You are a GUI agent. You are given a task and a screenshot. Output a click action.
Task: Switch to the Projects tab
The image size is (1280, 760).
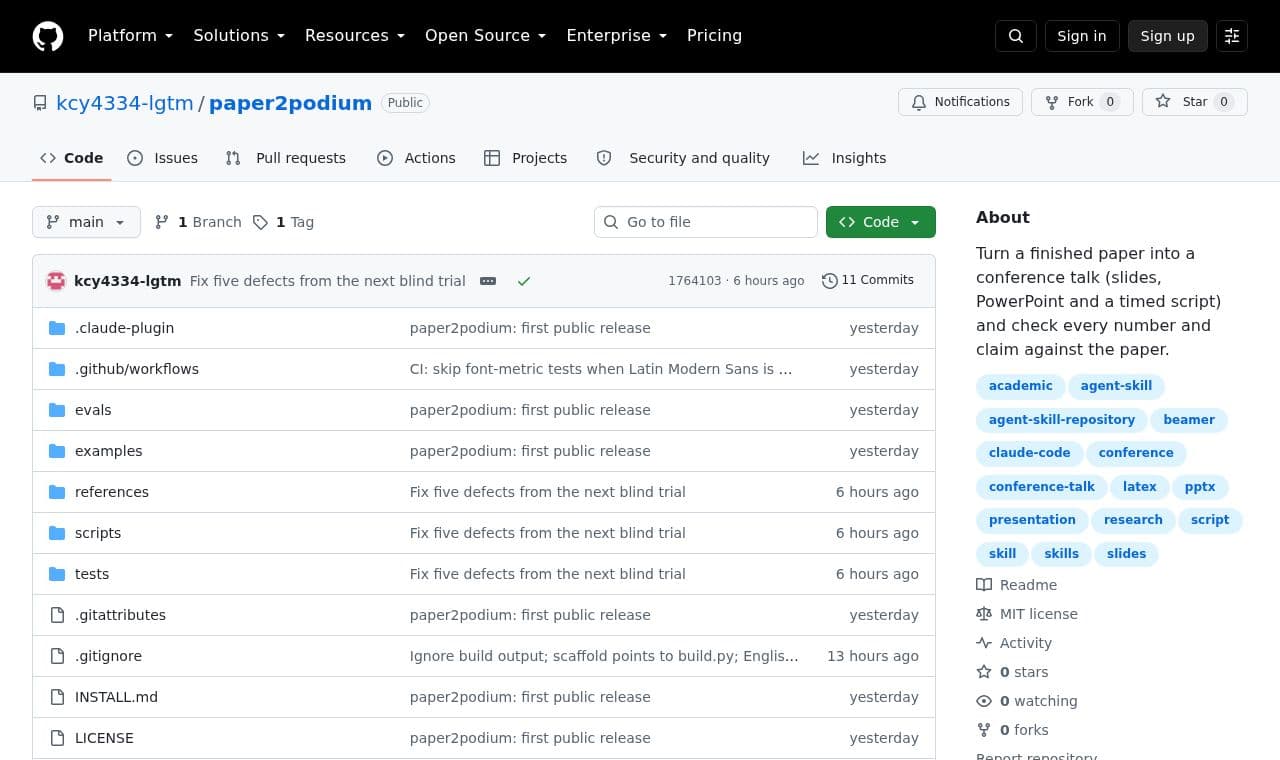tap(525, 158)
